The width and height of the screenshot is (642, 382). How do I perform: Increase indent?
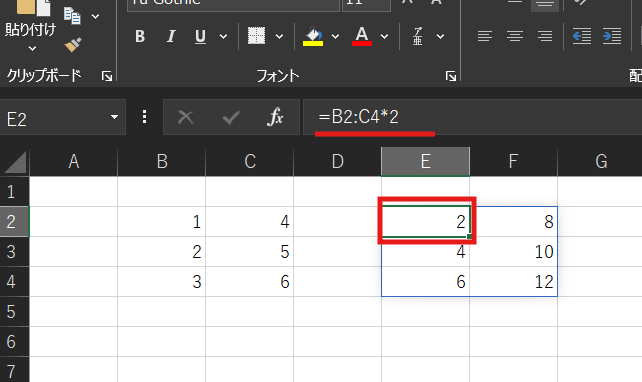point(612,36)
